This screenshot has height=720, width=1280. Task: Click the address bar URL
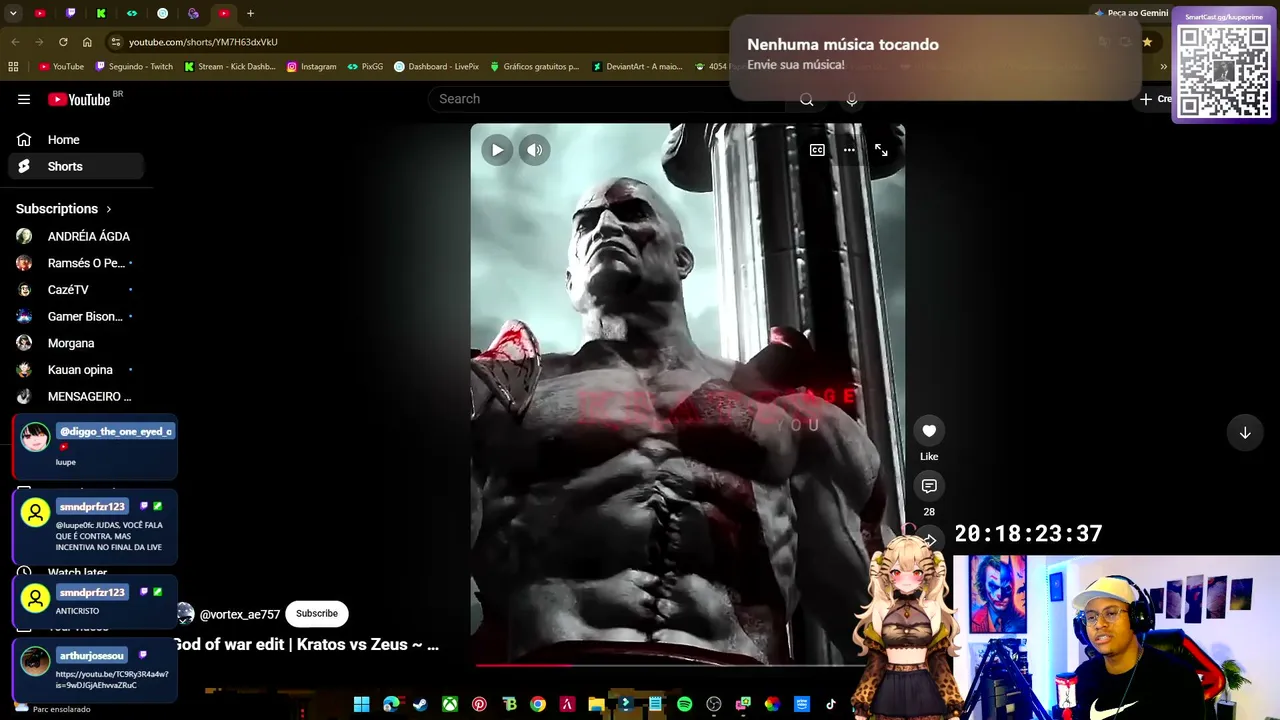pos(203,42)
